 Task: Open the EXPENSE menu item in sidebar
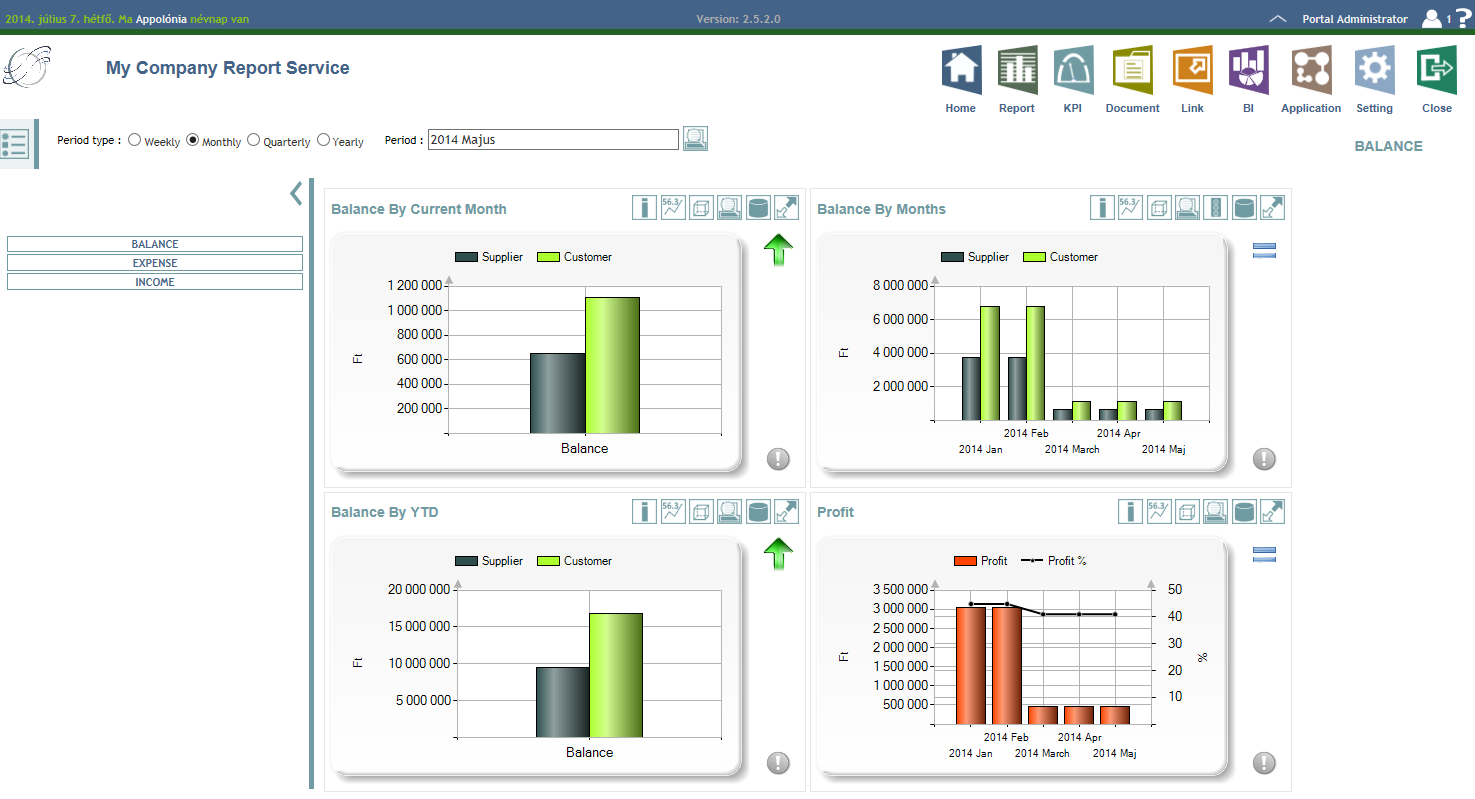[155, 263]
